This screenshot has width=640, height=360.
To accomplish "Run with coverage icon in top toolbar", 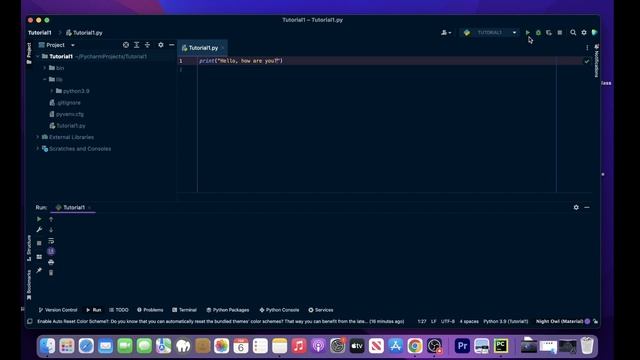I will click(549, 33).
